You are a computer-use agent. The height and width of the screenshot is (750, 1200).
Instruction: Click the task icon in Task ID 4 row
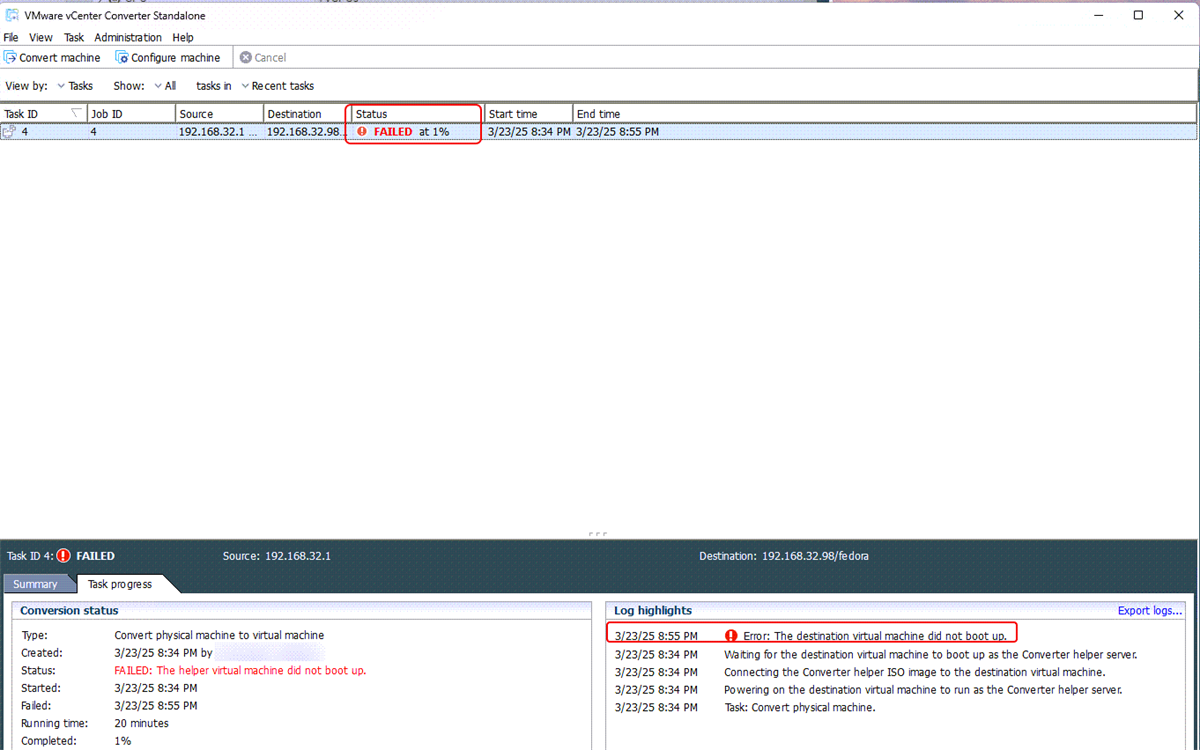tap(9, 131)
